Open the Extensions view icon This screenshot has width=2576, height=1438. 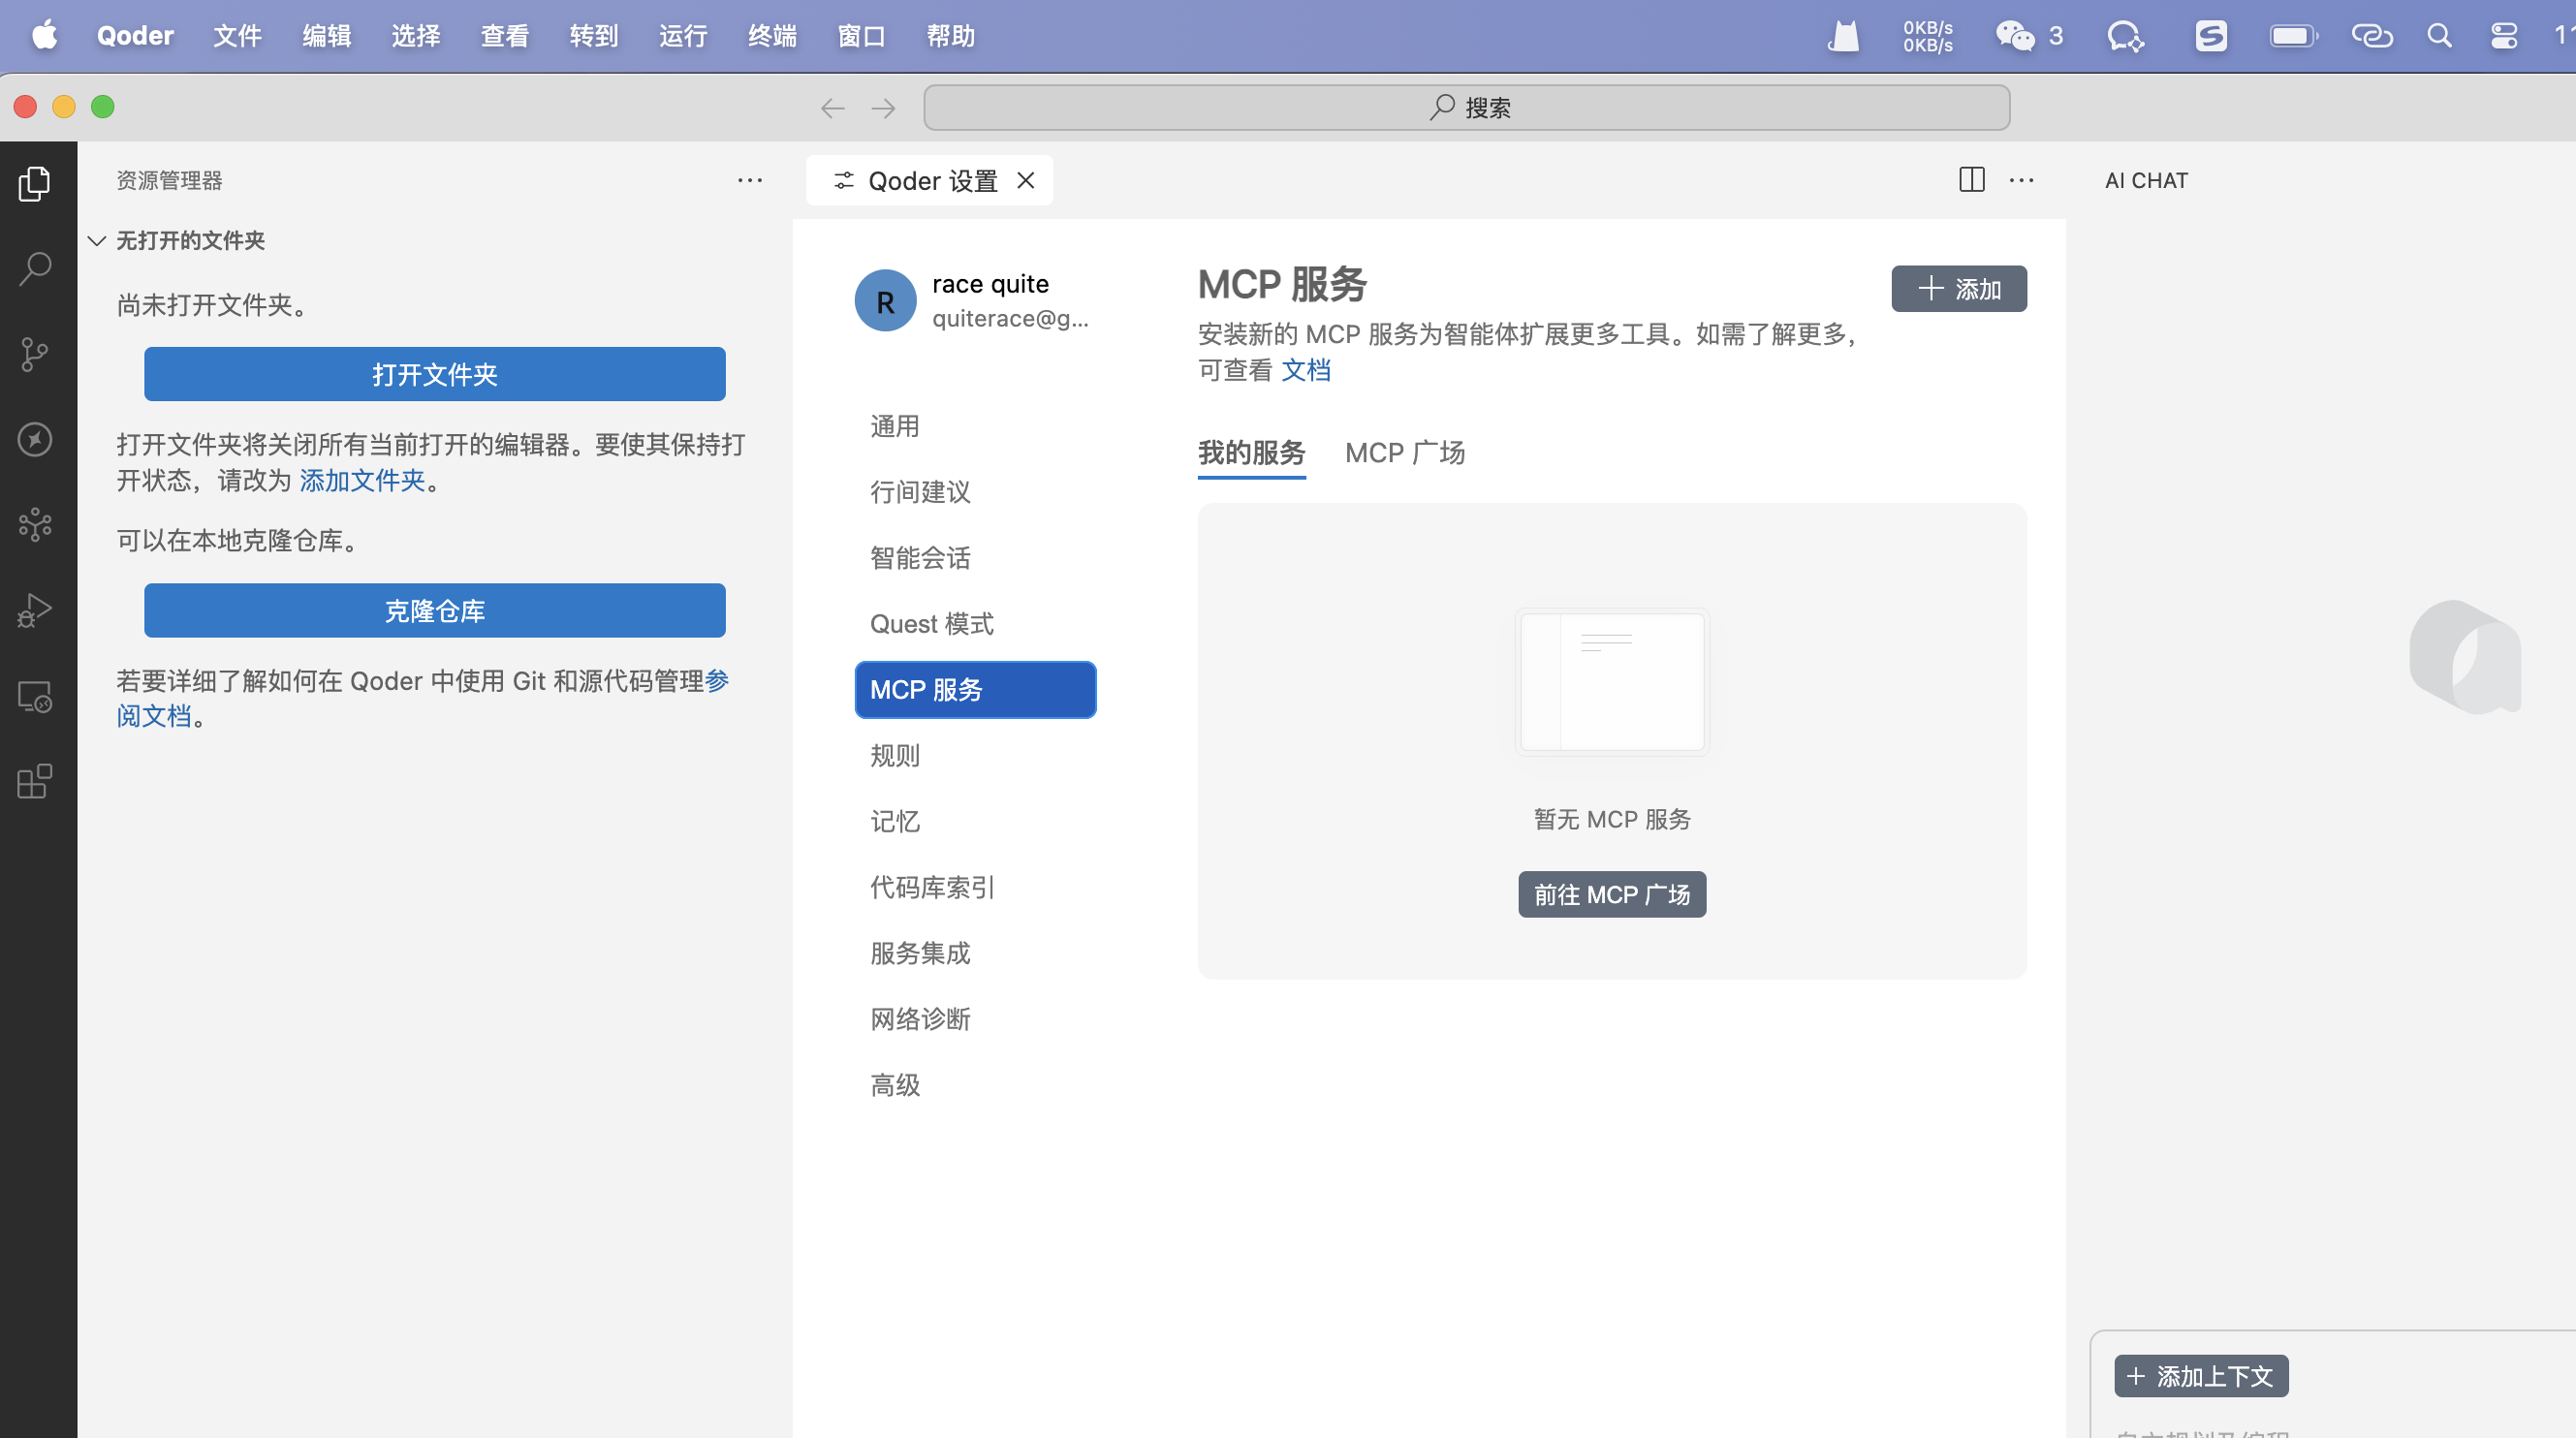[35, 781]
